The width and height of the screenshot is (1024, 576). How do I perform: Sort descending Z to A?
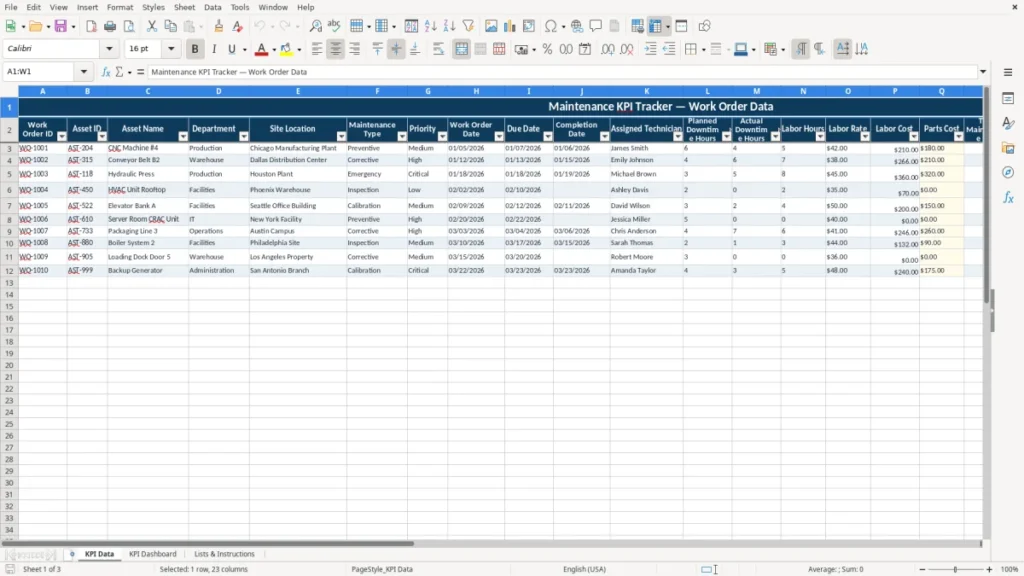[449, 26]
